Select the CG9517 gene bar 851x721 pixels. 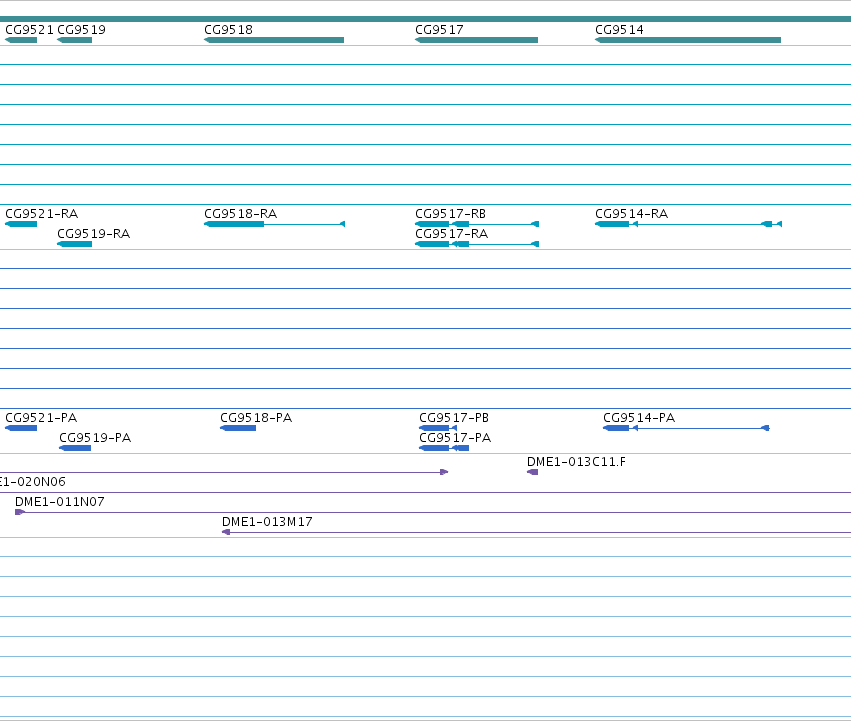(x=477, y=40)
